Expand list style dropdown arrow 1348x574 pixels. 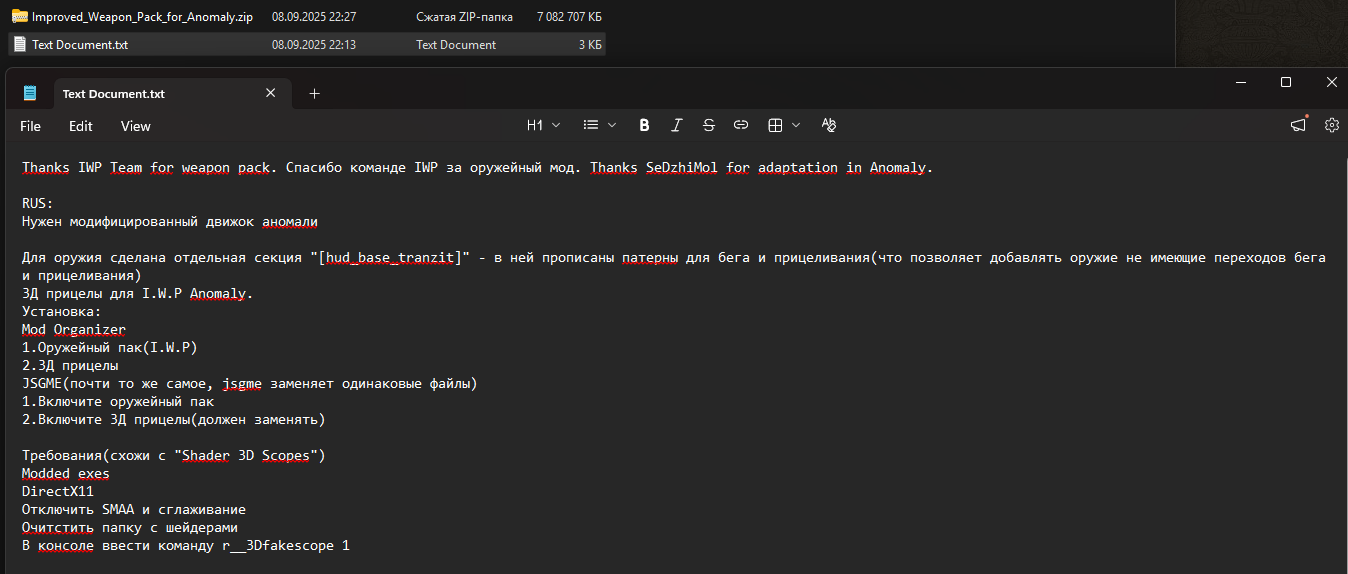pyautogui.click(x=612, y=126)
